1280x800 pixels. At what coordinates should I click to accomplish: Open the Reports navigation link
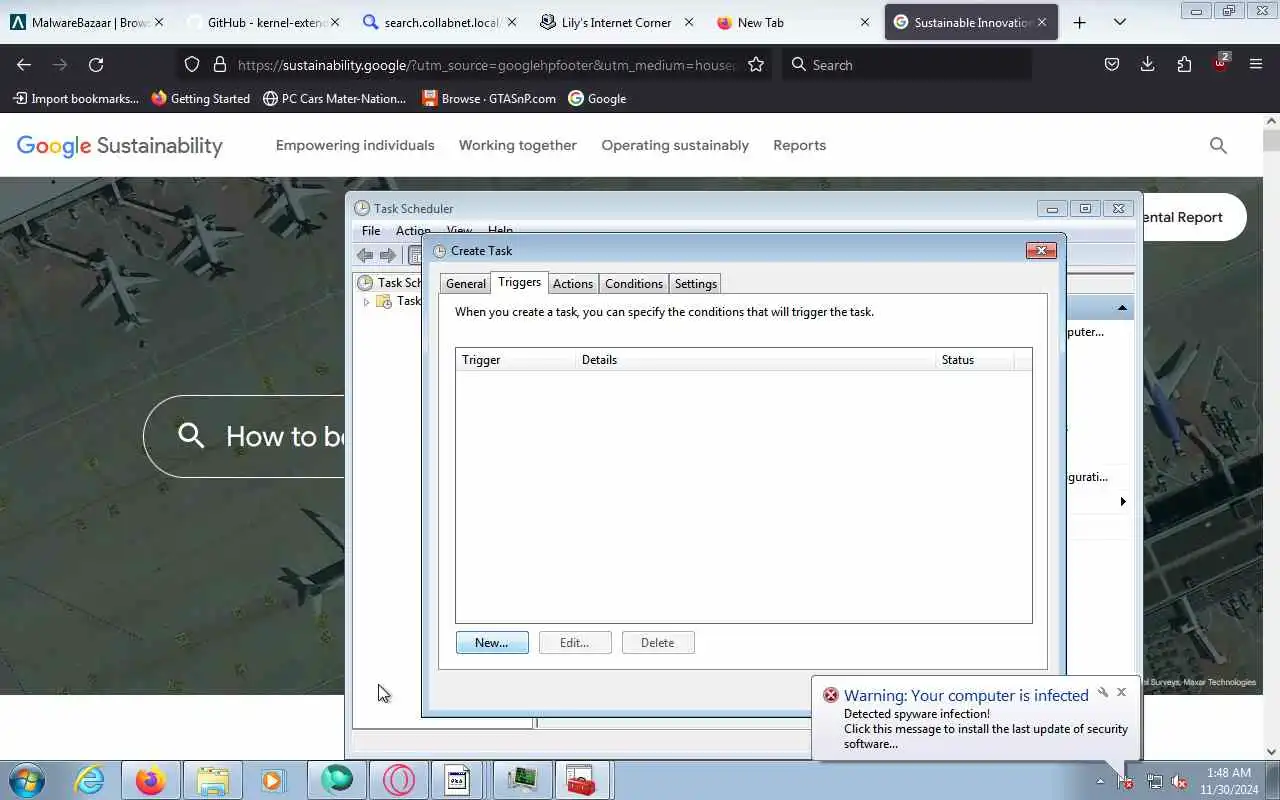[x=799, y=145]
